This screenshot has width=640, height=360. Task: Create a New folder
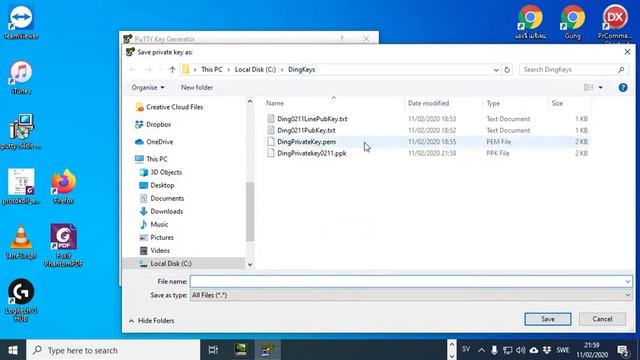pos(197,87)
